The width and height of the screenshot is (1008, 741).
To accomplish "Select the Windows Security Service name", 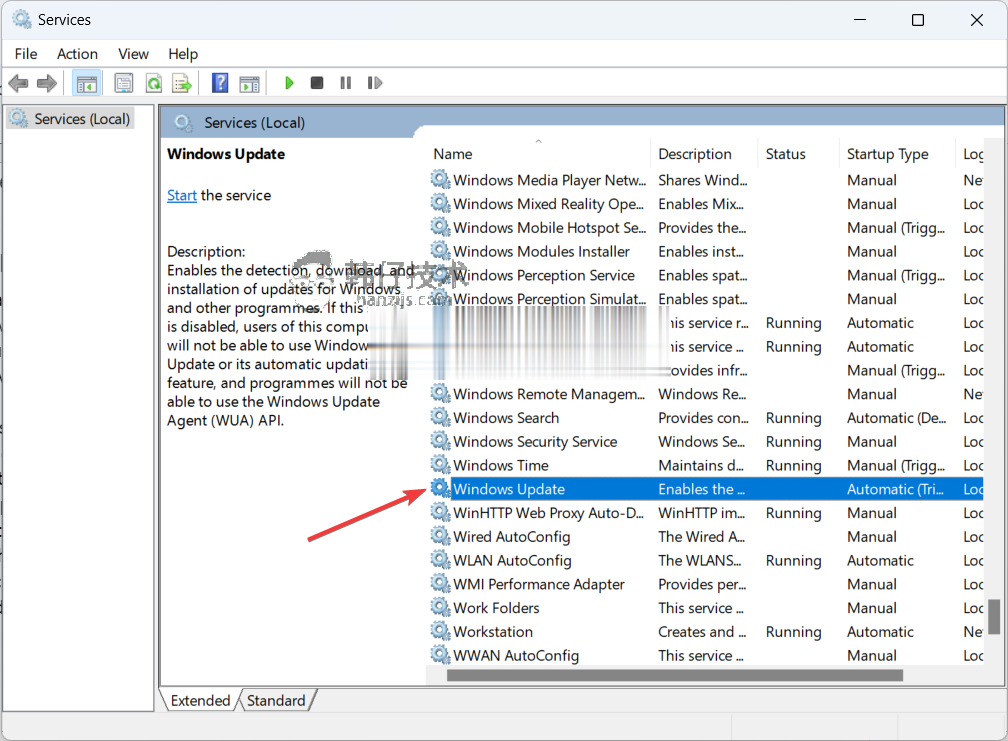I will [535, 442].
